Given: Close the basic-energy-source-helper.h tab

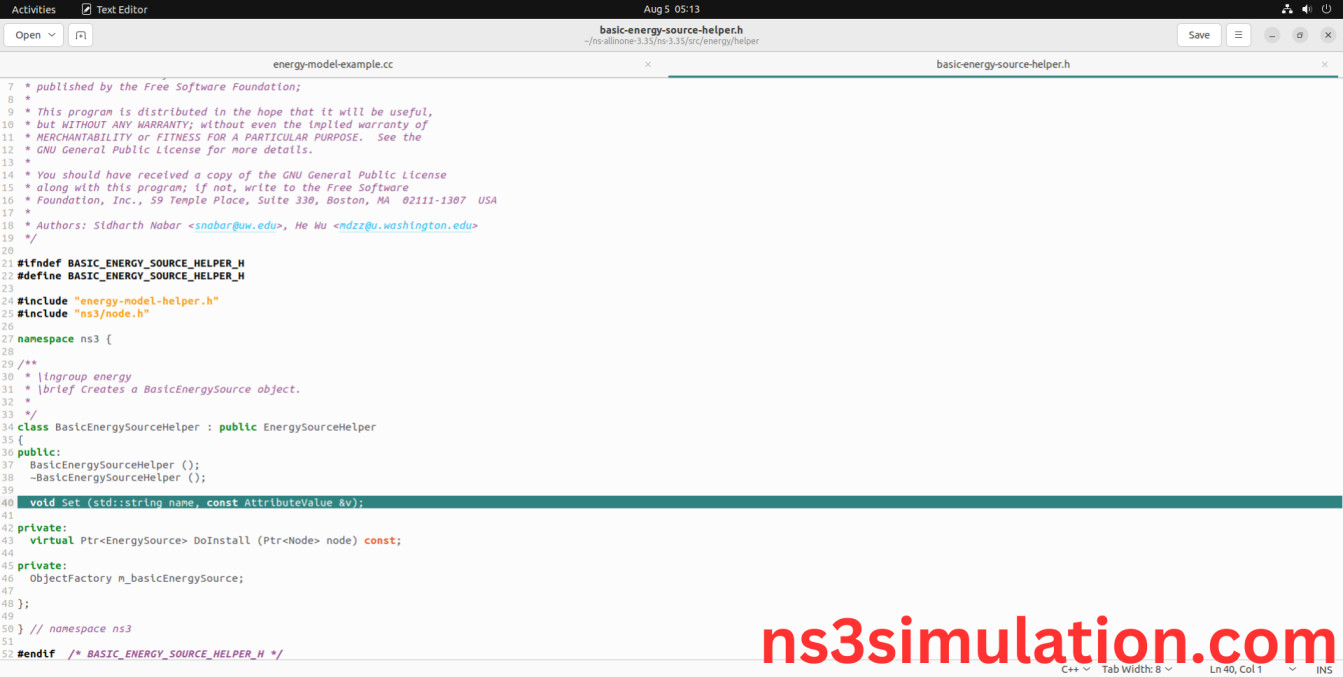Looking at the screenshot, I should pyautogui.click(x=1326, y=64).
